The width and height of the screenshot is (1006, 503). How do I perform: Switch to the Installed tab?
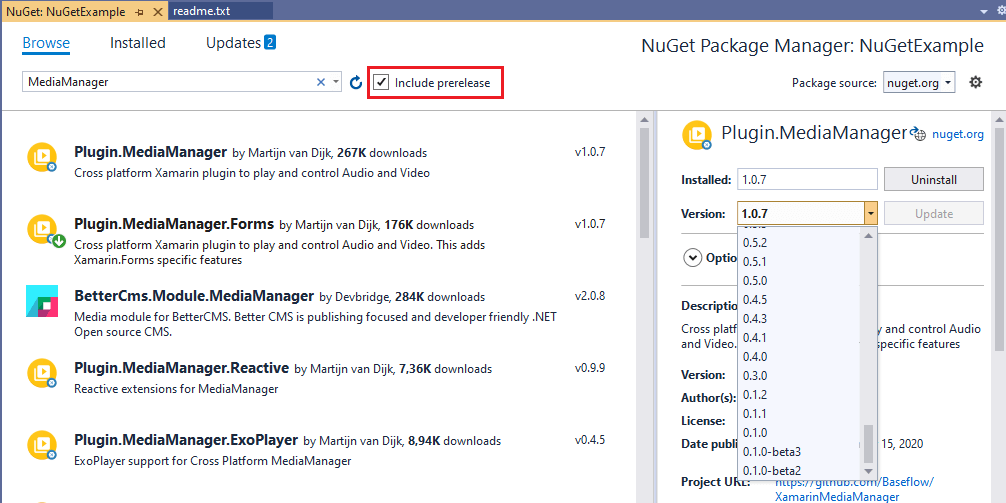[x=138, y=43]
